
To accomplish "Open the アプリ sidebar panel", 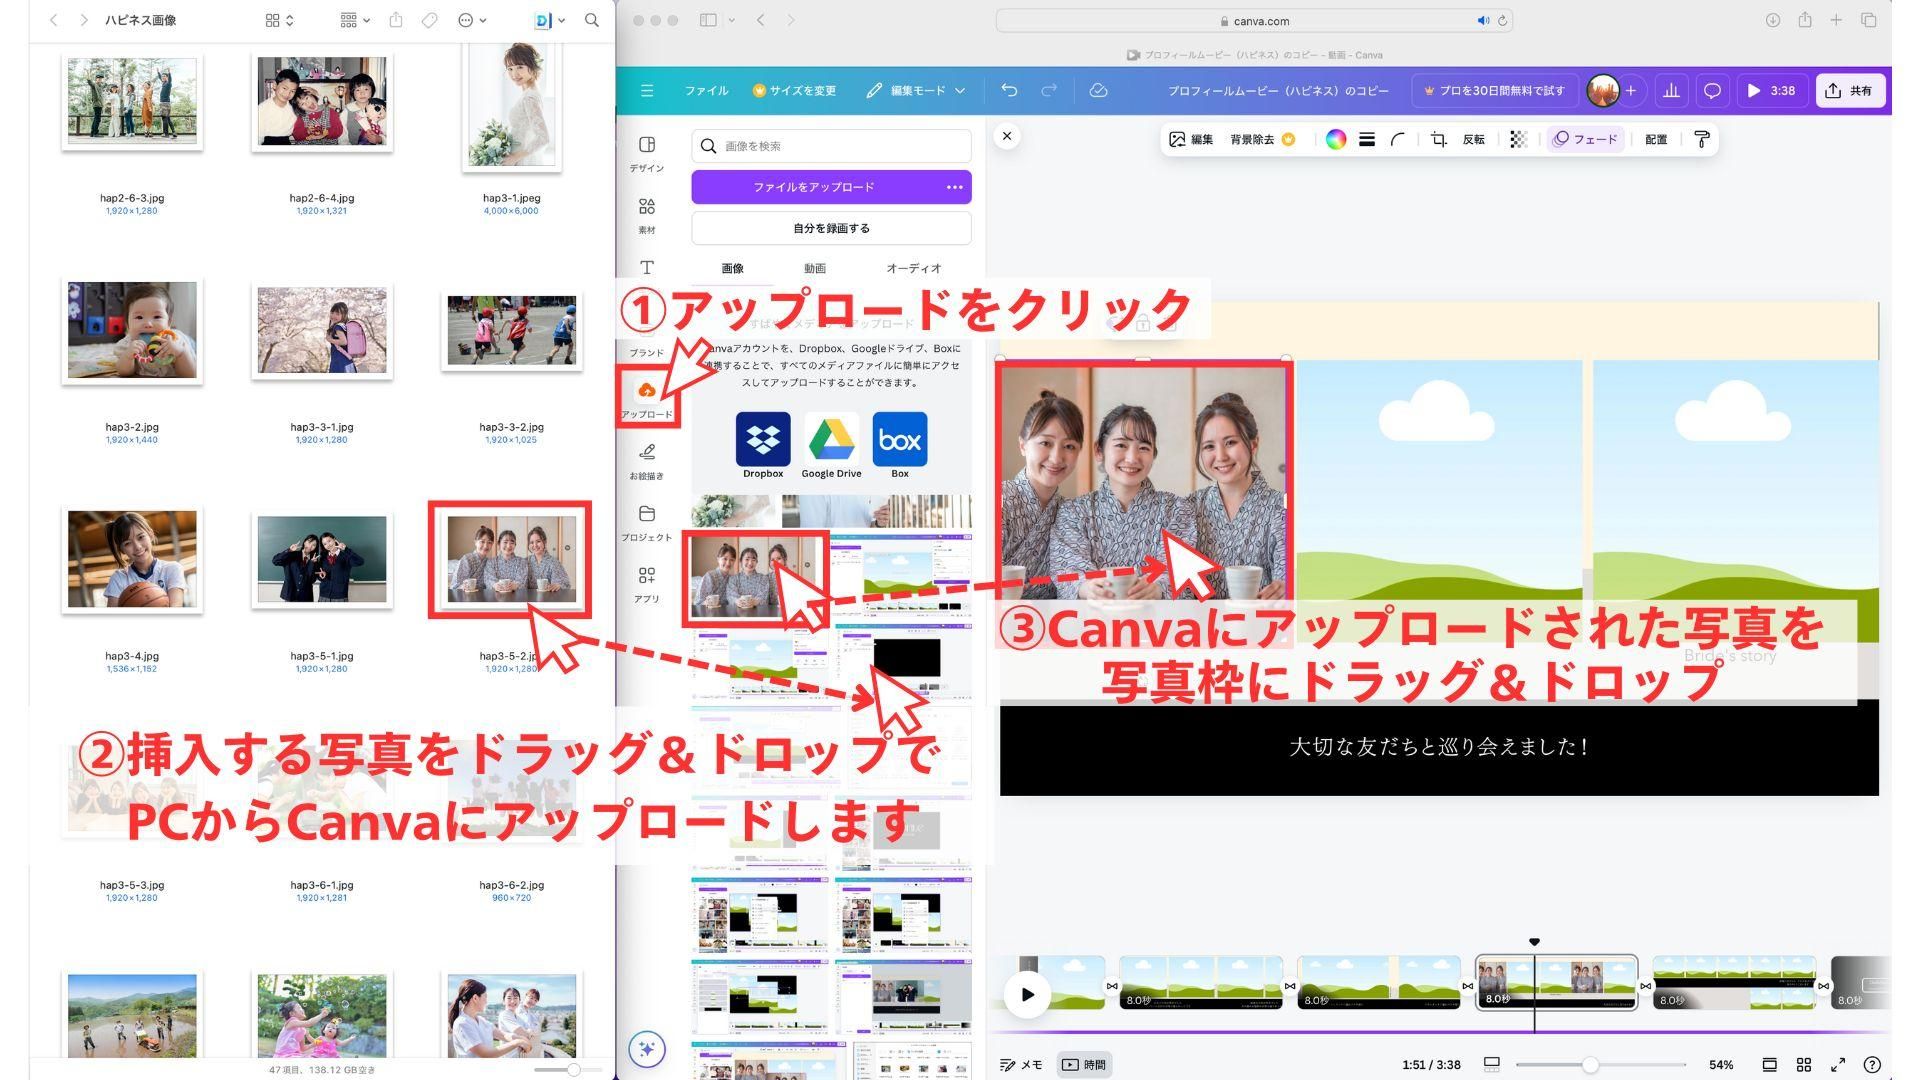I will [x=647, y=584].
